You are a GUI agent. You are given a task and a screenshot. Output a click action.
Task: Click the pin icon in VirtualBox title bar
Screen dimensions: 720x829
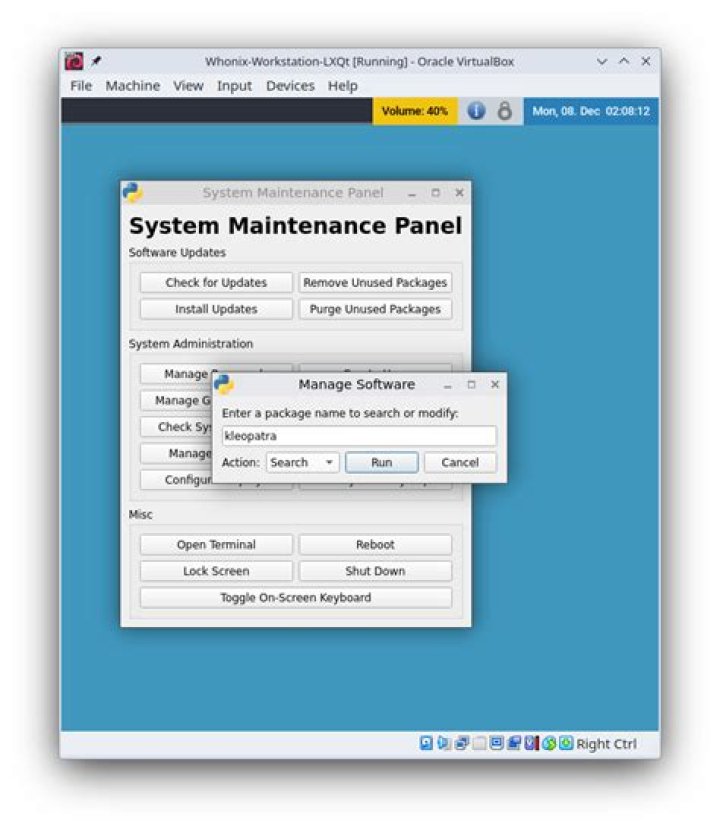pyautogui.click(x=96, y=61)
